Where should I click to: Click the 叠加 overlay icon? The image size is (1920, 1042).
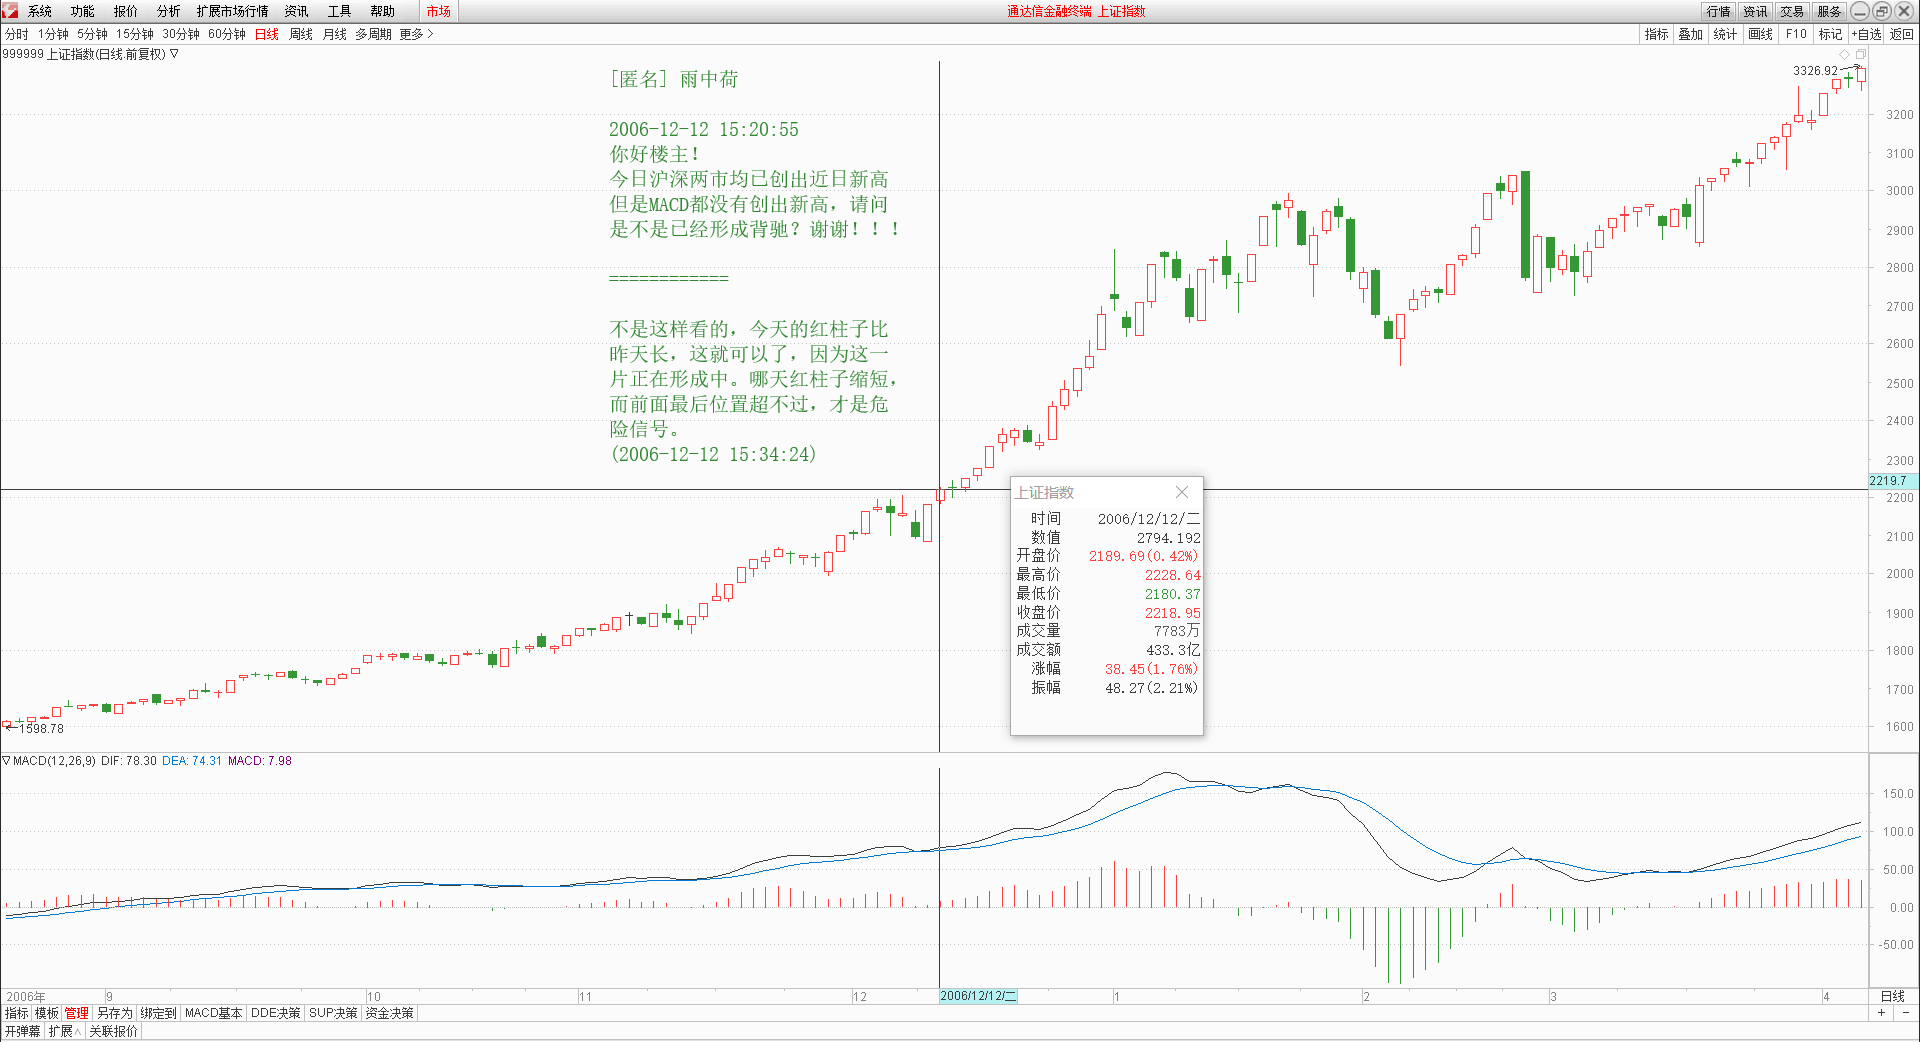[x=1690, y=33]
